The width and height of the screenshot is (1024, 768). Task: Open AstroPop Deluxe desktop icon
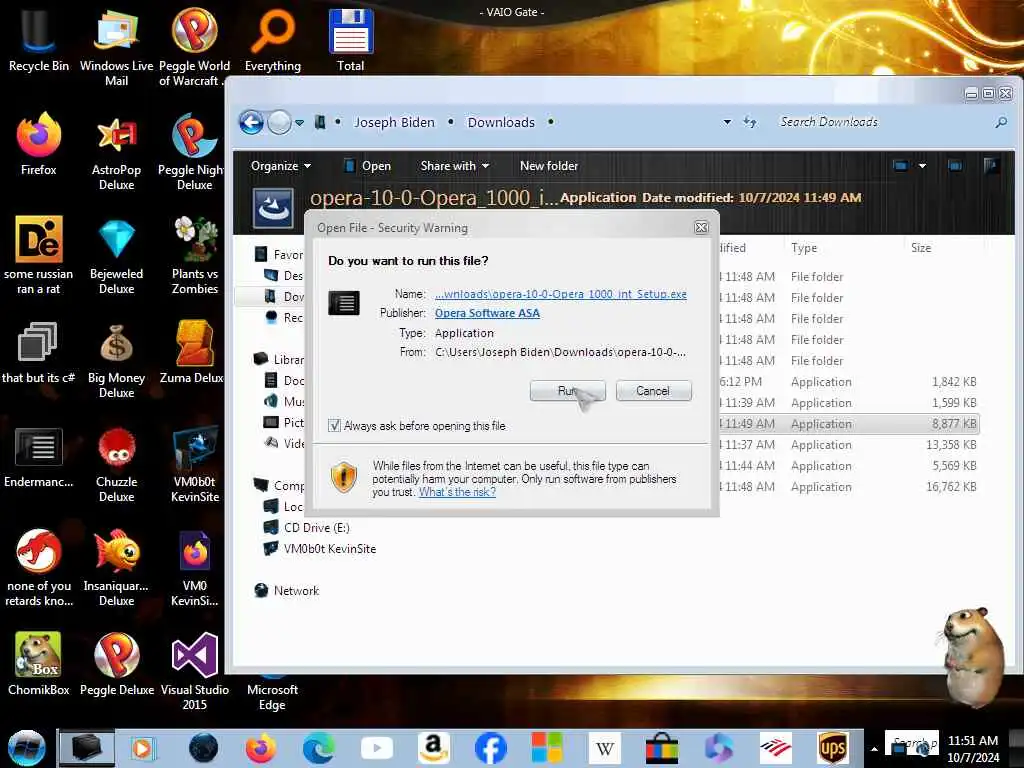point(116,152)
